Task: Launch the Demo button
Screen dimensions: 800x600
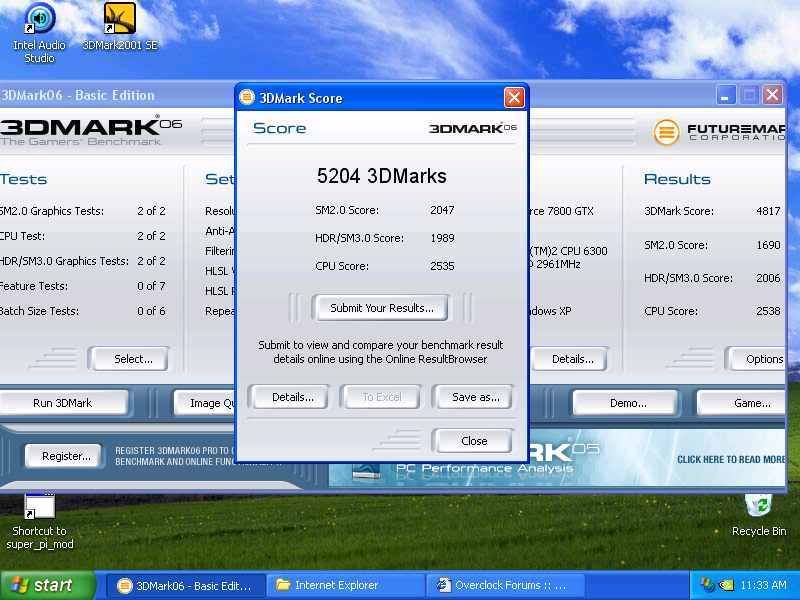Action: 628,403
